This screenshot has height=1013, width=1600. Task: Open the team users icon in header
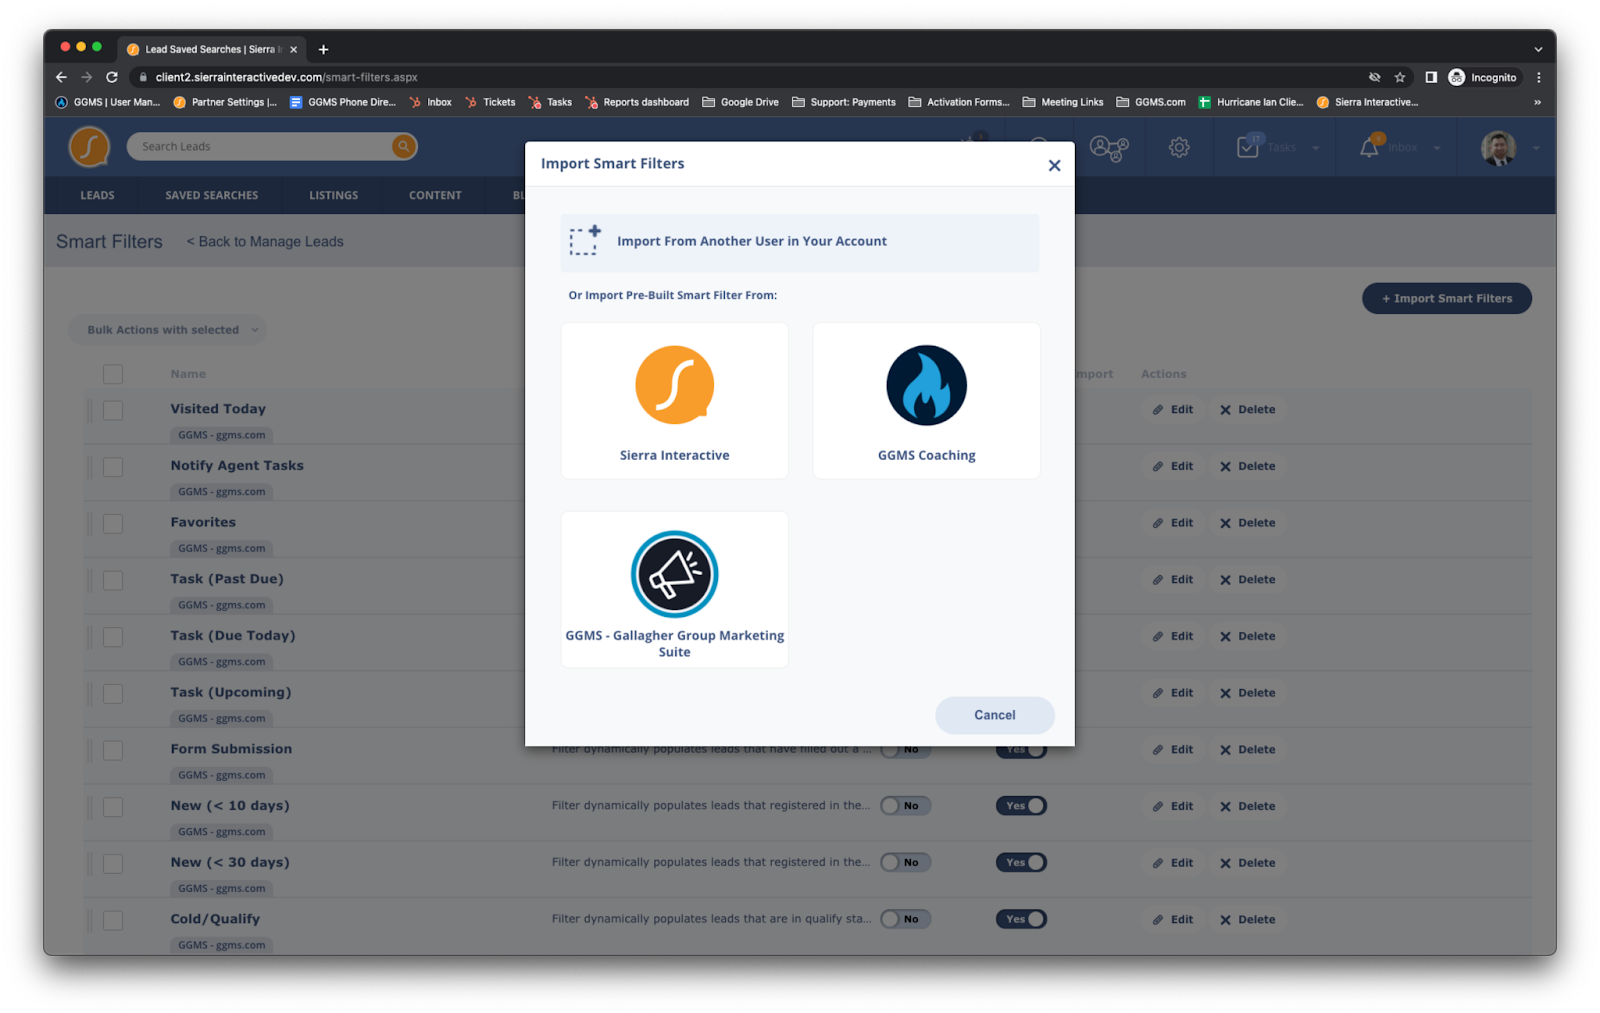tap(1109, 148)
